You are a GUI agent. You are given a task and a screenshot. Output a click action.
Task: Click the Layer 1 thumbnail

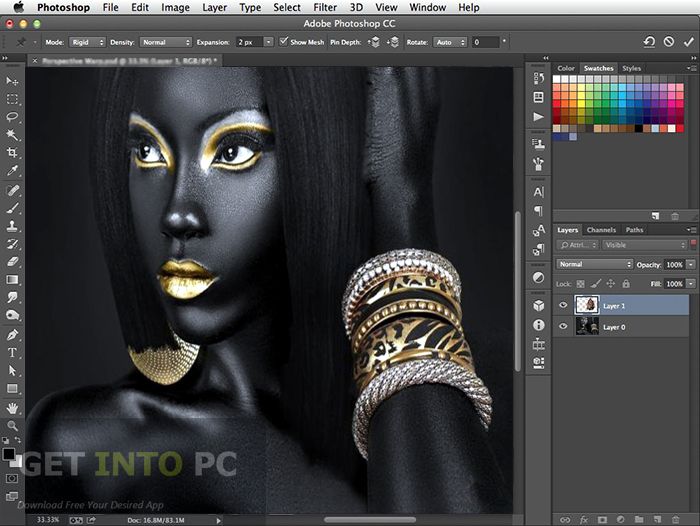(x=587, y=306)
